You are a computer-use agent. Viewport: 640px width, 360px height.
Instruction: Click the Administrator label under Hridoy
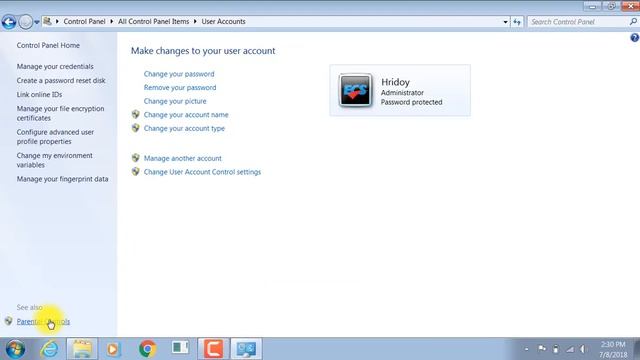click(x=402, y=93)
